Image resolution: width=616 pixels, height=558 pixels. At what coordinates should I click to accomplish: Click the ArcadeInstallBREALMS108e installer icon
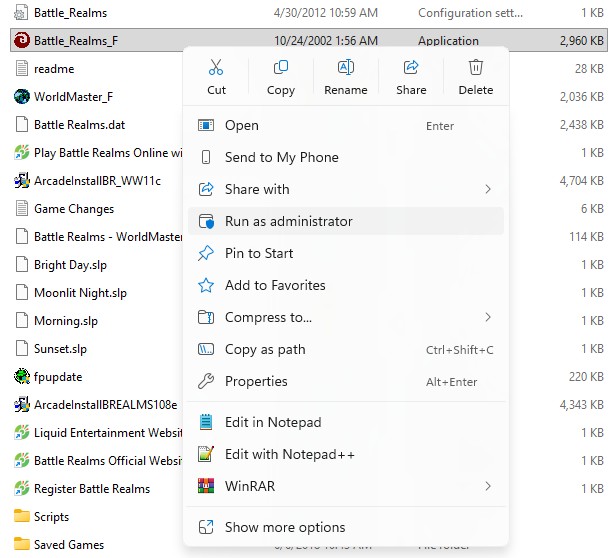point(22,404)
